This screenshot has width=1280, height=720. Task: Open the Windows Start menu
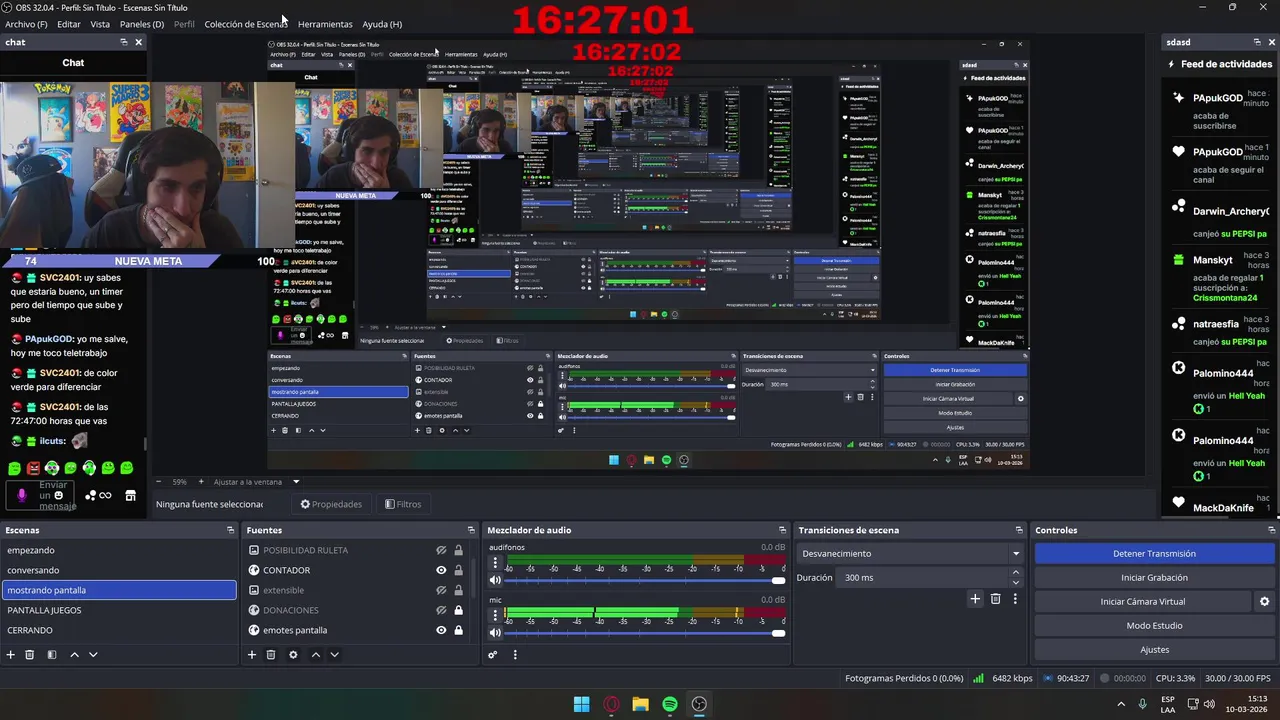coord(581,704)
